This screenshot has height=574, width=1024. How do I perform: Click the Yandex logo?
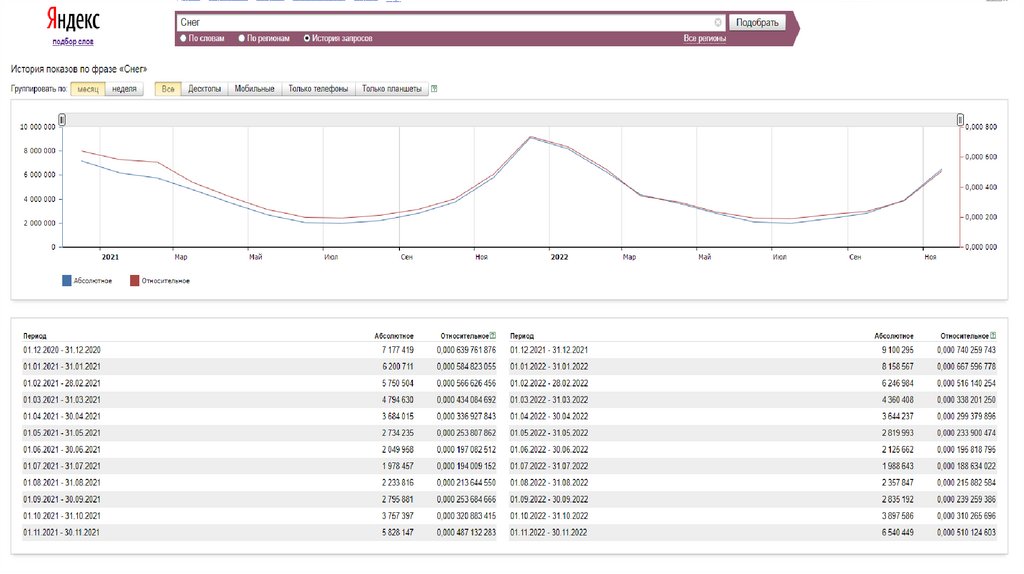[x=73, y=21]
